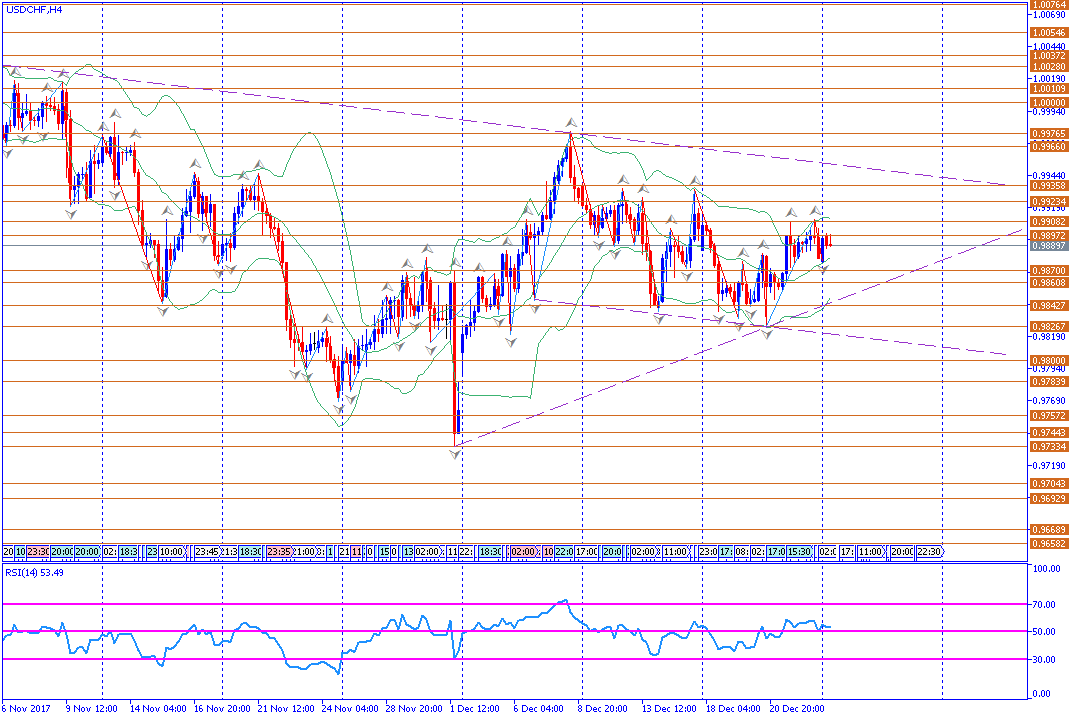The width and height of the screenshot is (1080, 720).
Task: Select the 0.96929 level label
Action: click(1049, 498)
